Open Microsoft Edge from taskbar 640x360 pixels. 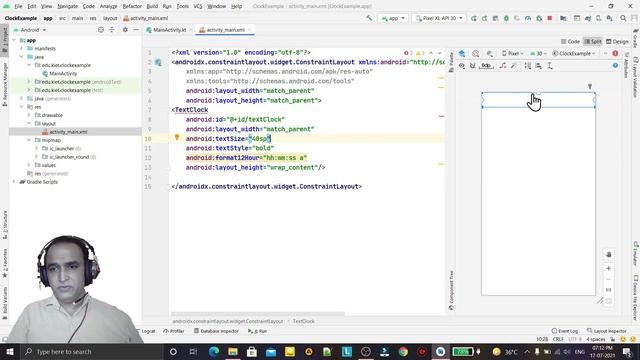coord(214,351)
